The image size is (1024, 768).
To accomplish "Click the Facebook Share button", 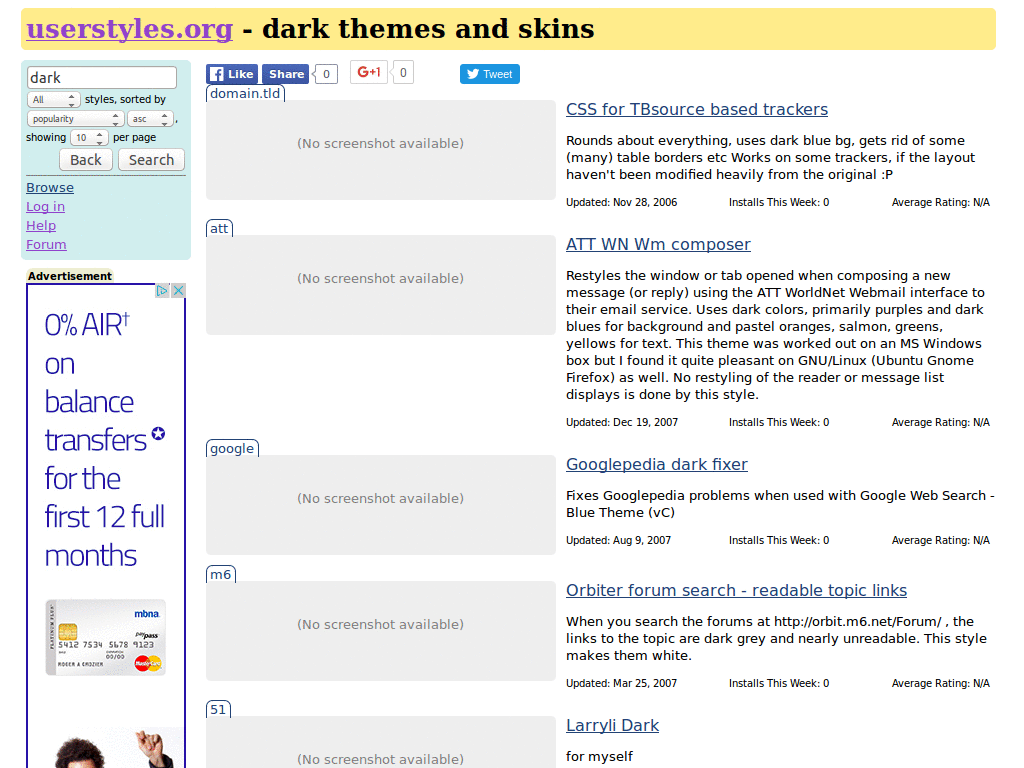I will pos(285,74).
